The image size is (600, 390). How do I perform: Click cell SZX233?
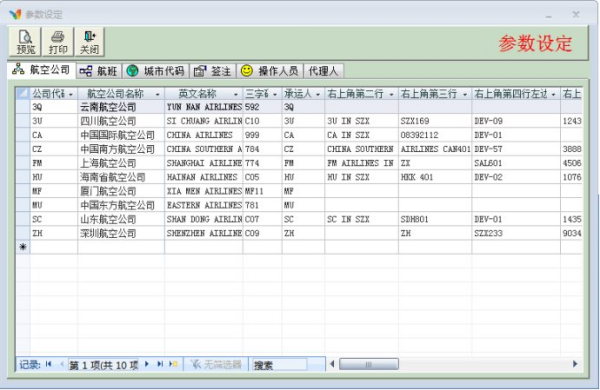click(x=516, y=233)
